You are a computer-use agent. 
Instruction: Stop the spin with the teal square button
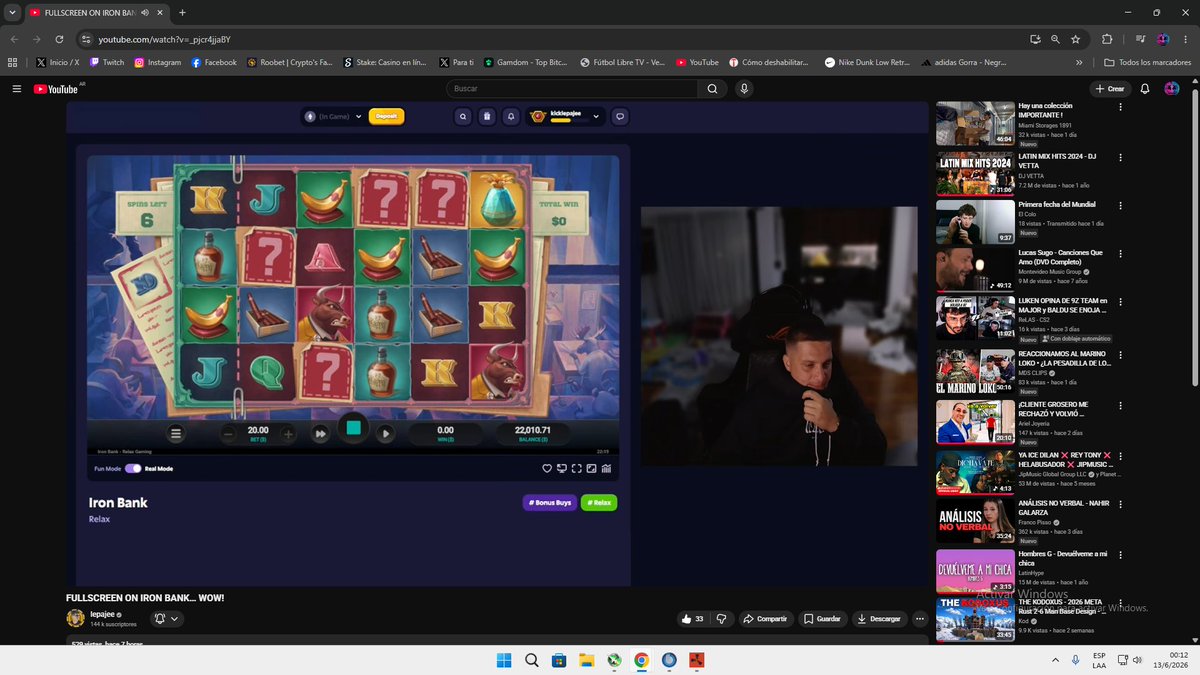click(x=353, y=428)
